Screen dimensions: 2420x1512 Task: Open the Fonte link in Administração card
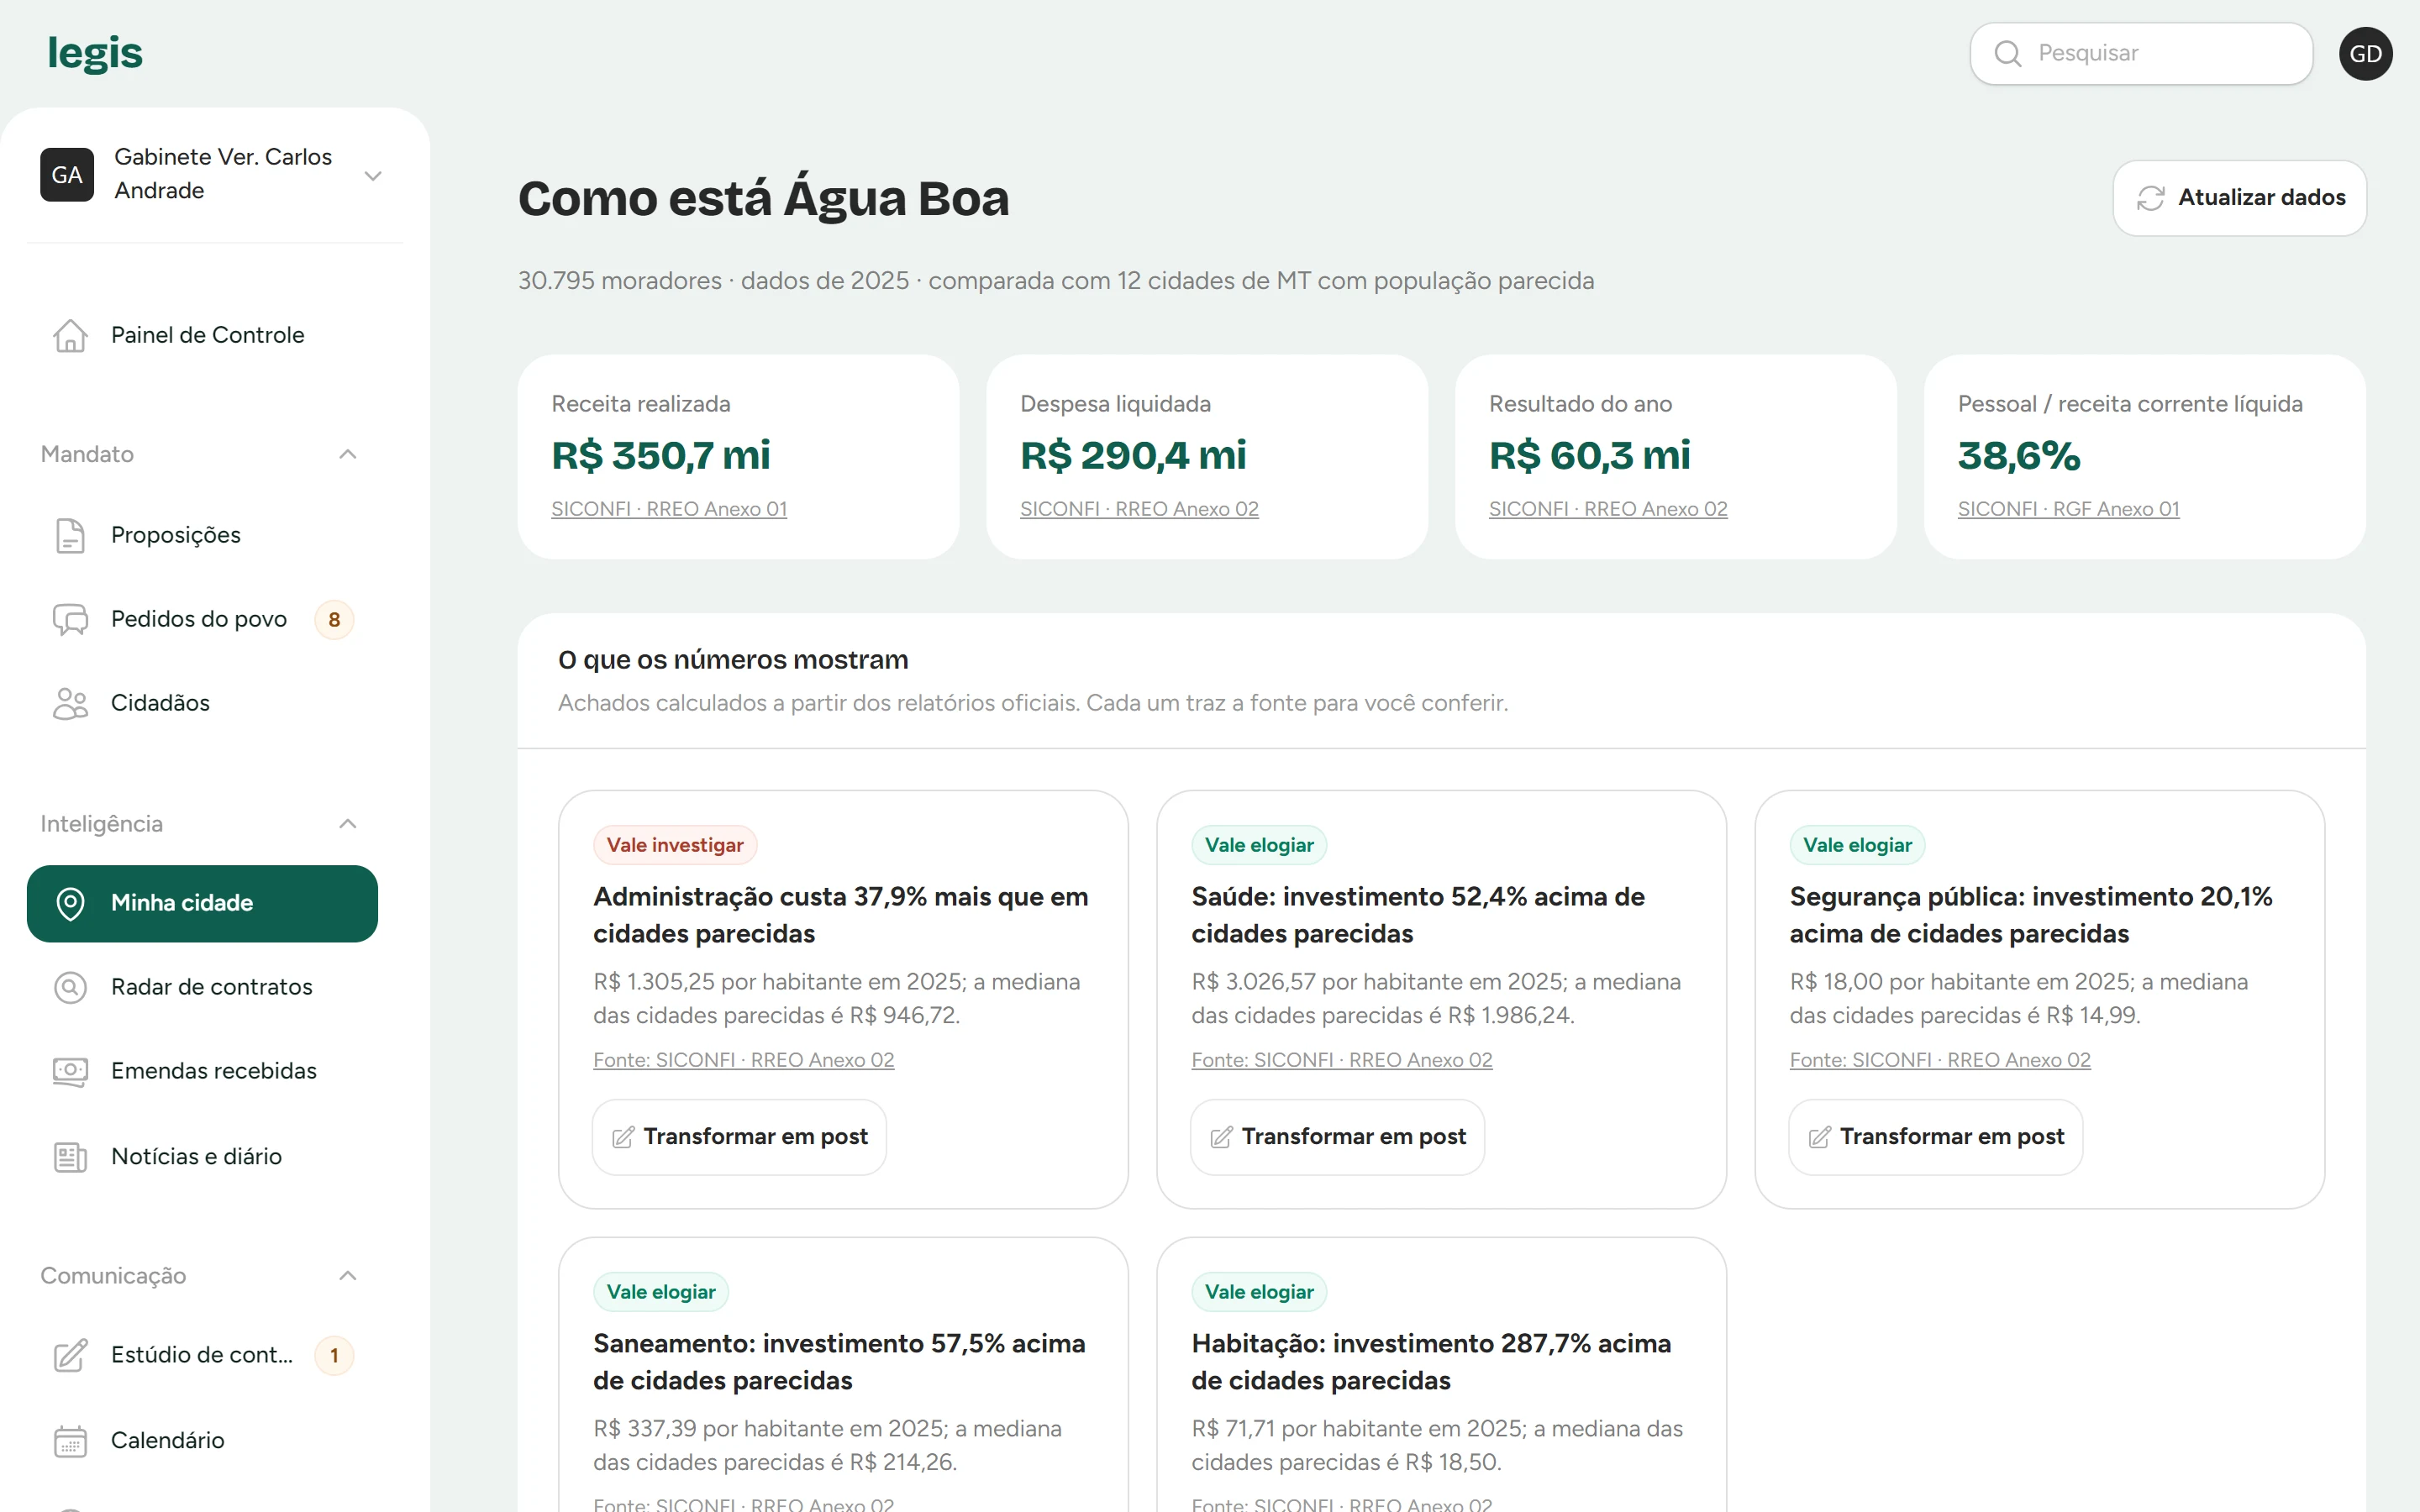click(743, 1060)
